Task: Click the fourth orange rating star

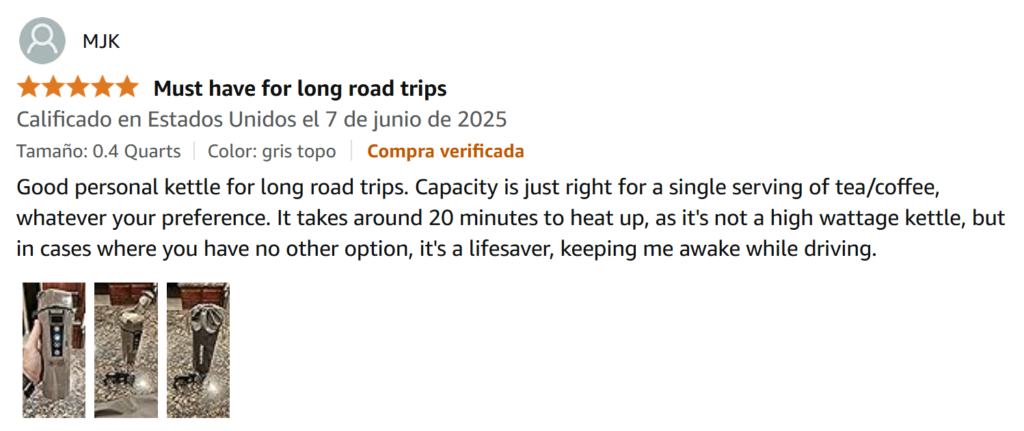Action: (x=101, y=87)
